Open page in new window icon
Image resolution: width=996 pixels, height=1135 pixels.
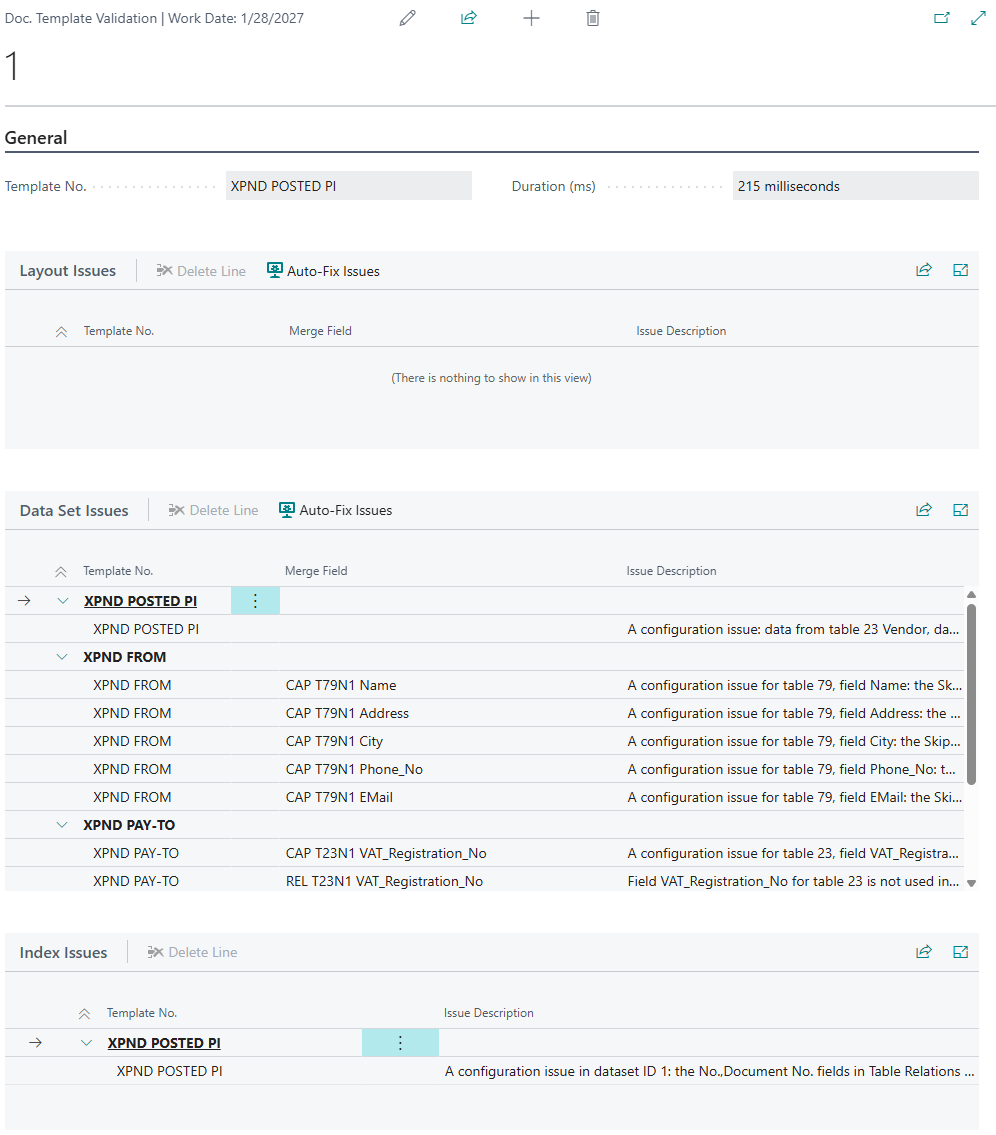941,18
